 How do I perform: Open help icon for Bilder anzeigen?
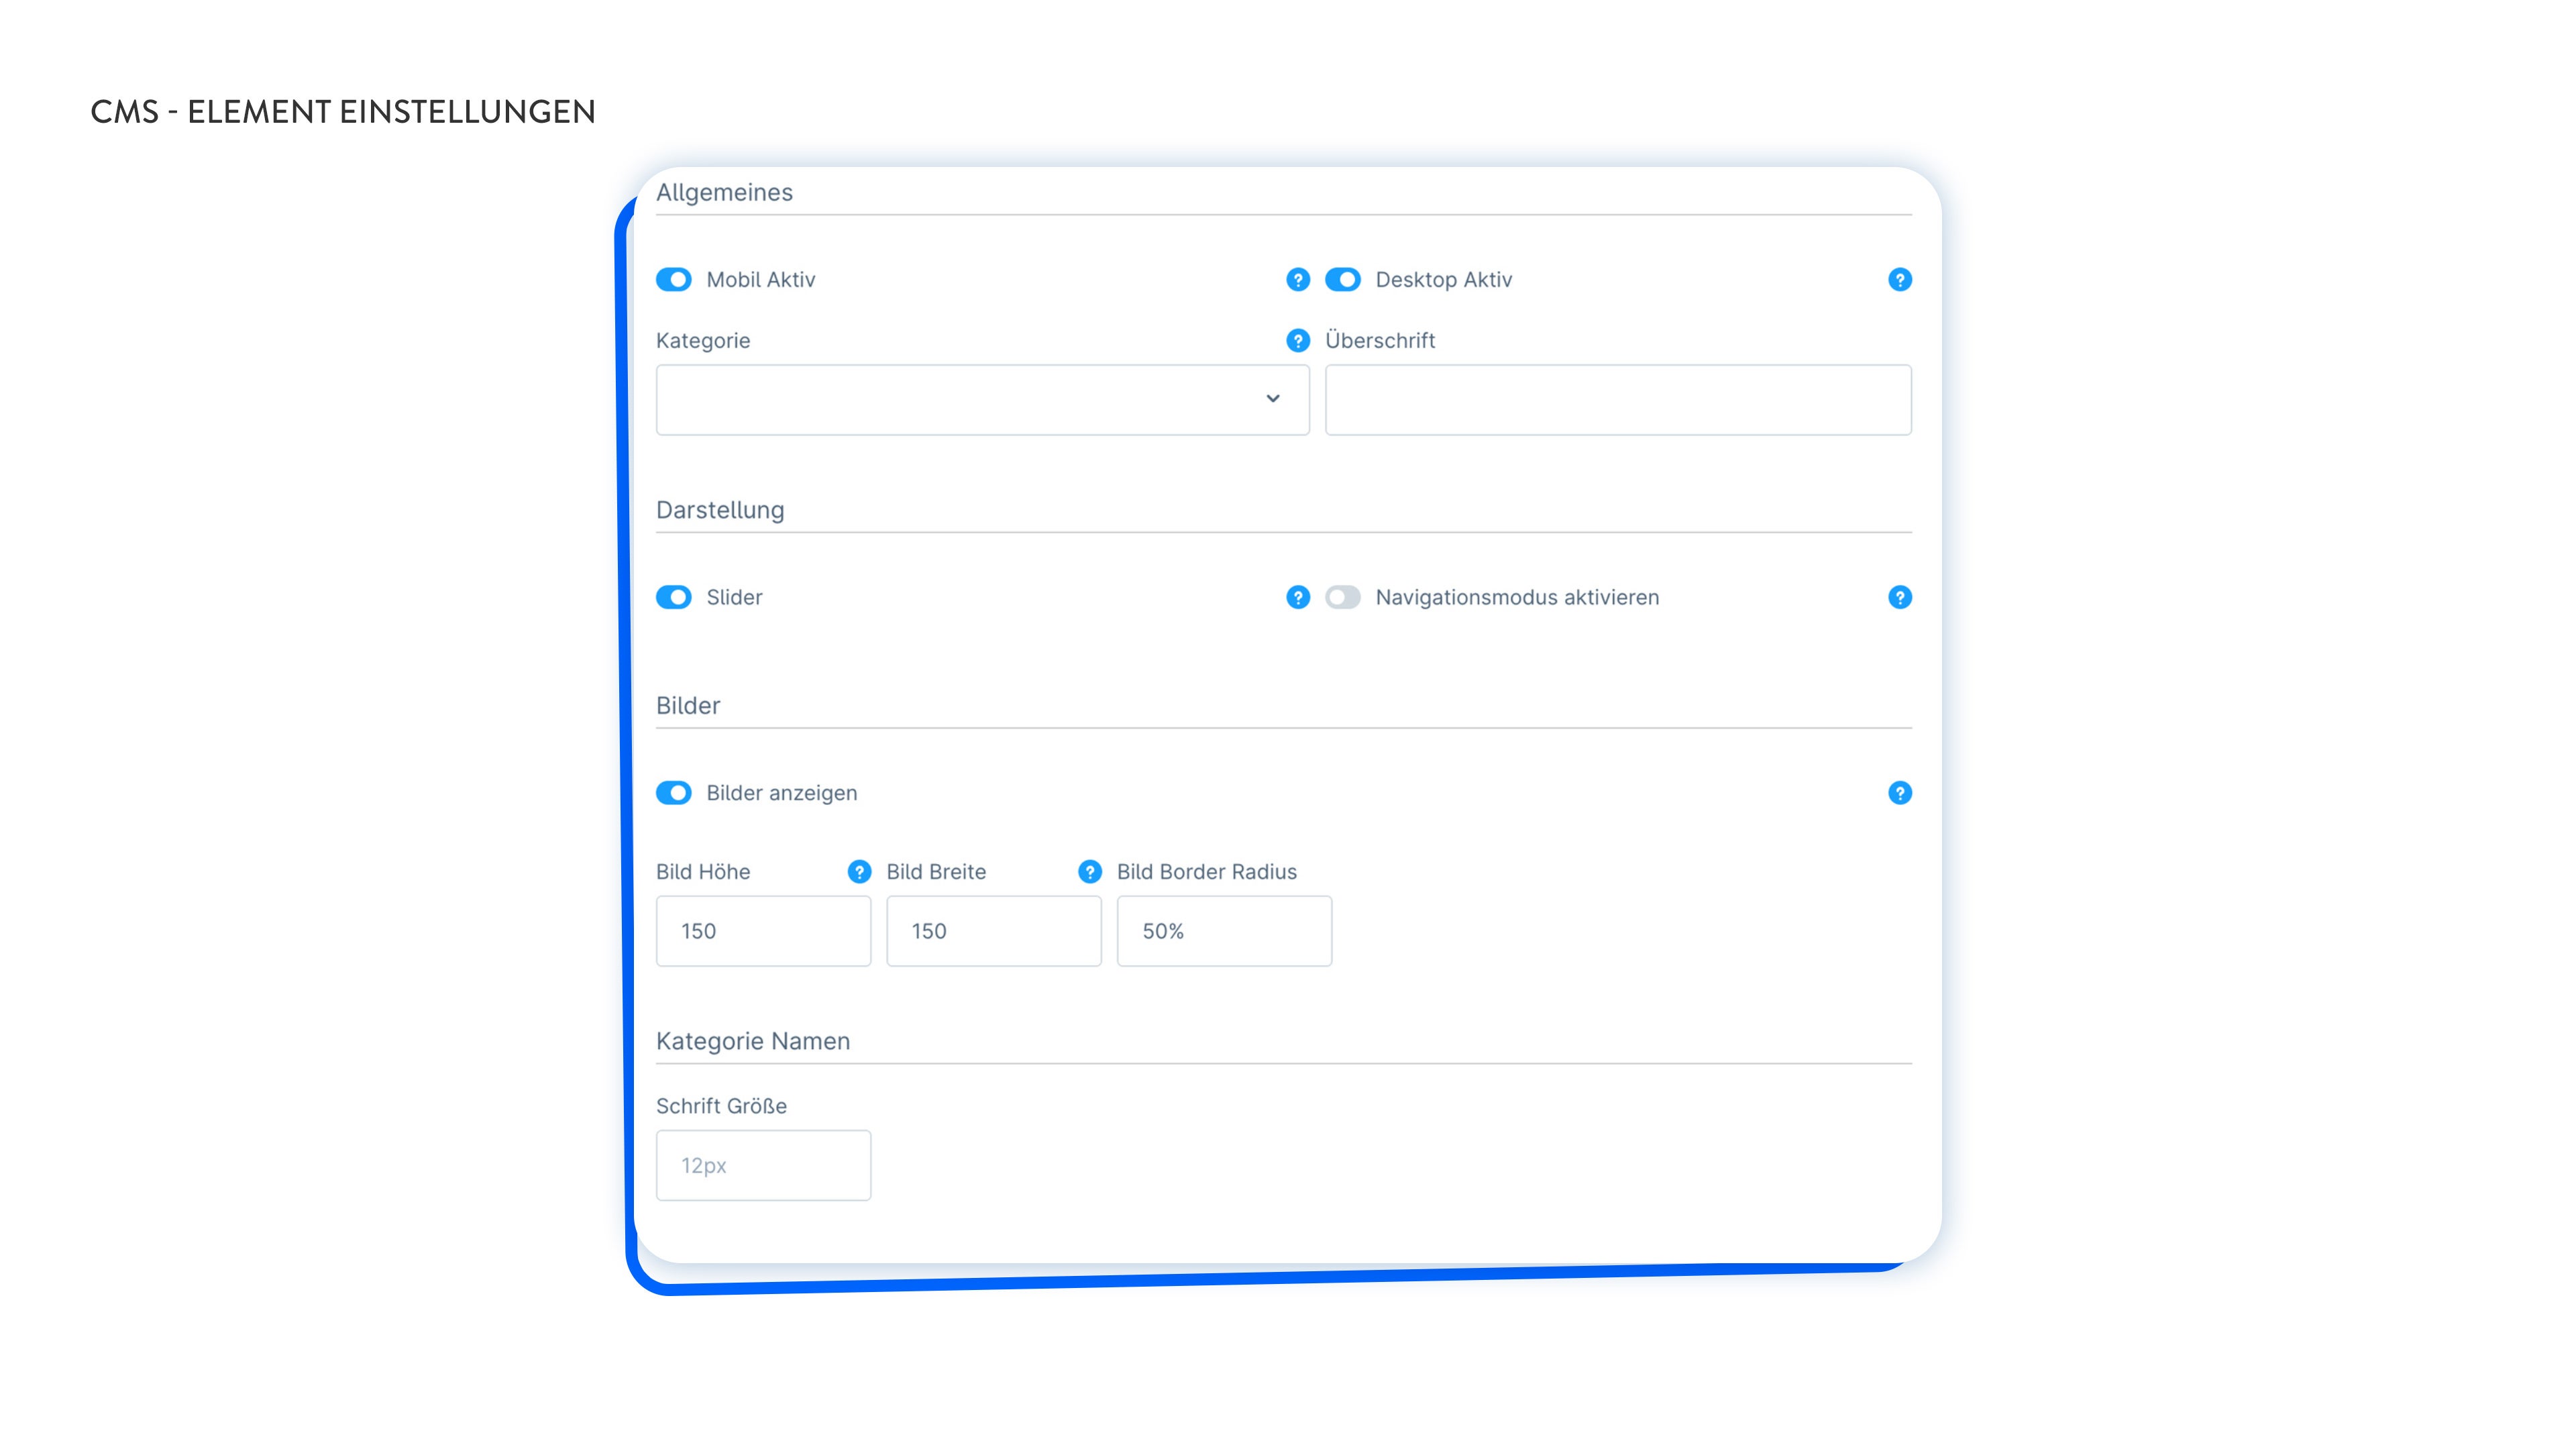coord(1899,793)
